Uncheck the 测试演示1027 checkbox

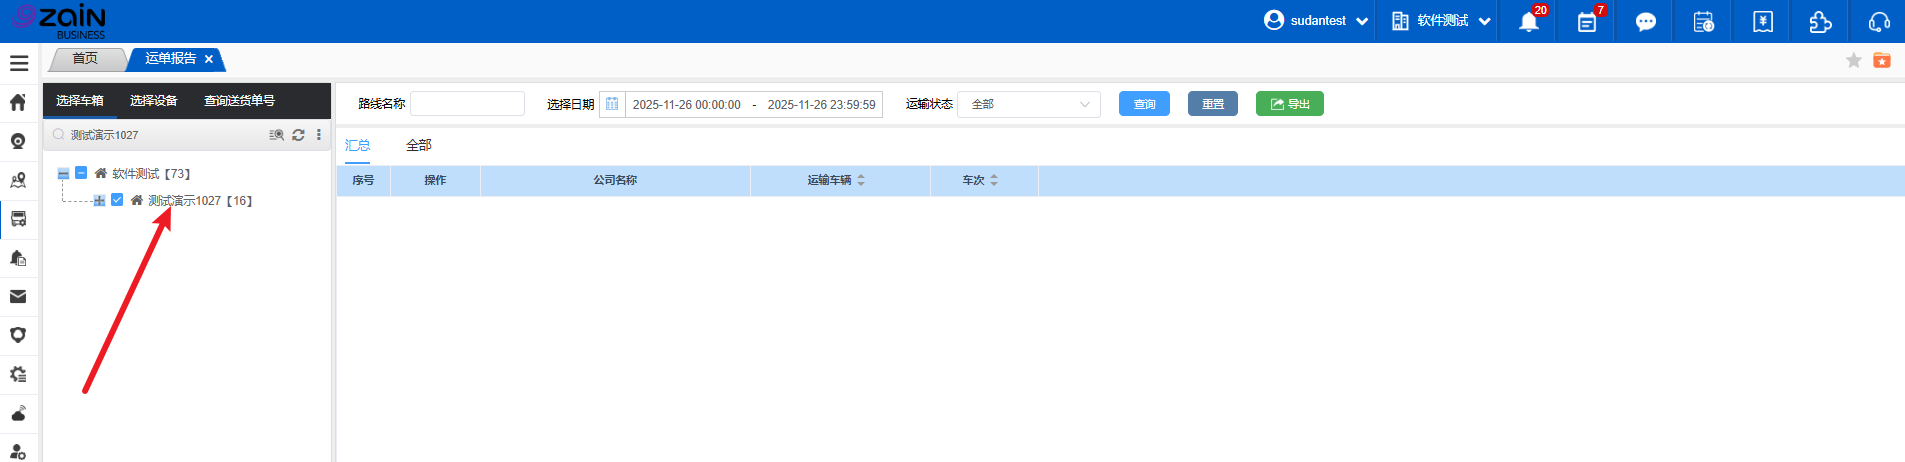click(x=117, y=200)
